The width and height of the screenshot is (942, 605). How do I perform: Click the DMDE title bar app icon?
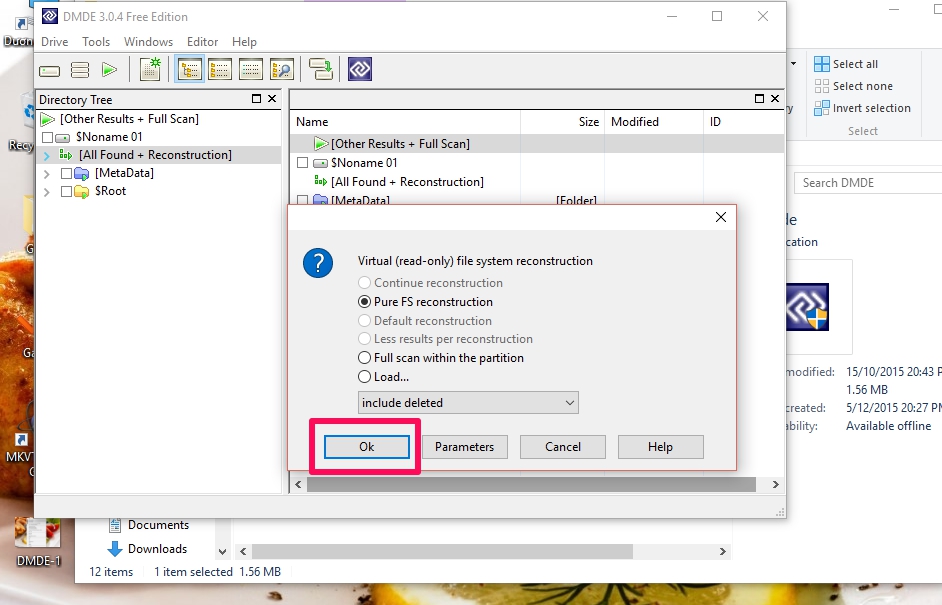click(50, 16)
